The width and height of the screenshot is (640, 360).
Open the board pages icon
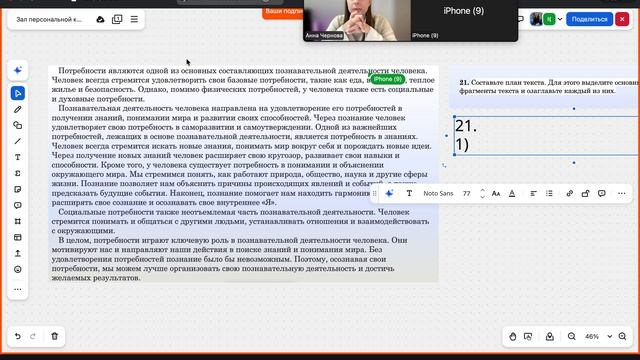click(117, 19)
